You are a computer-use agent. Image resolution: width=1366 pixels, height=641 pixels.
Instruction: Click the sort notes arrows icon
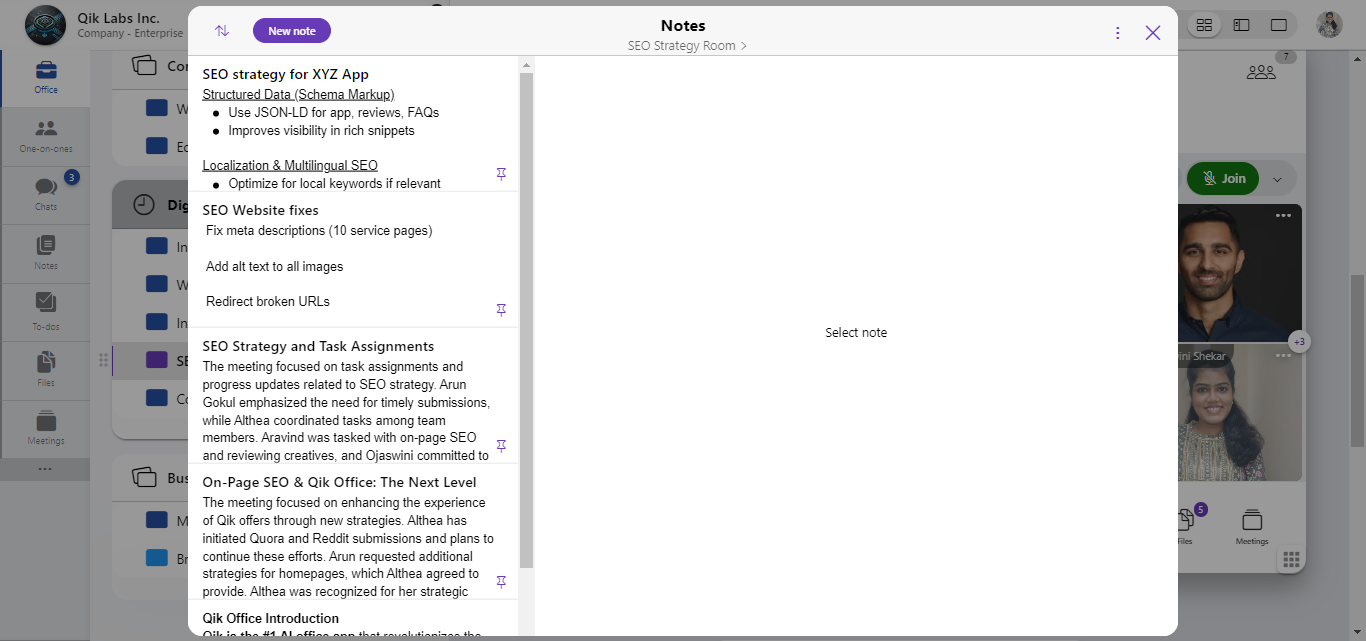pyautogui.click(x=222, y=31)
